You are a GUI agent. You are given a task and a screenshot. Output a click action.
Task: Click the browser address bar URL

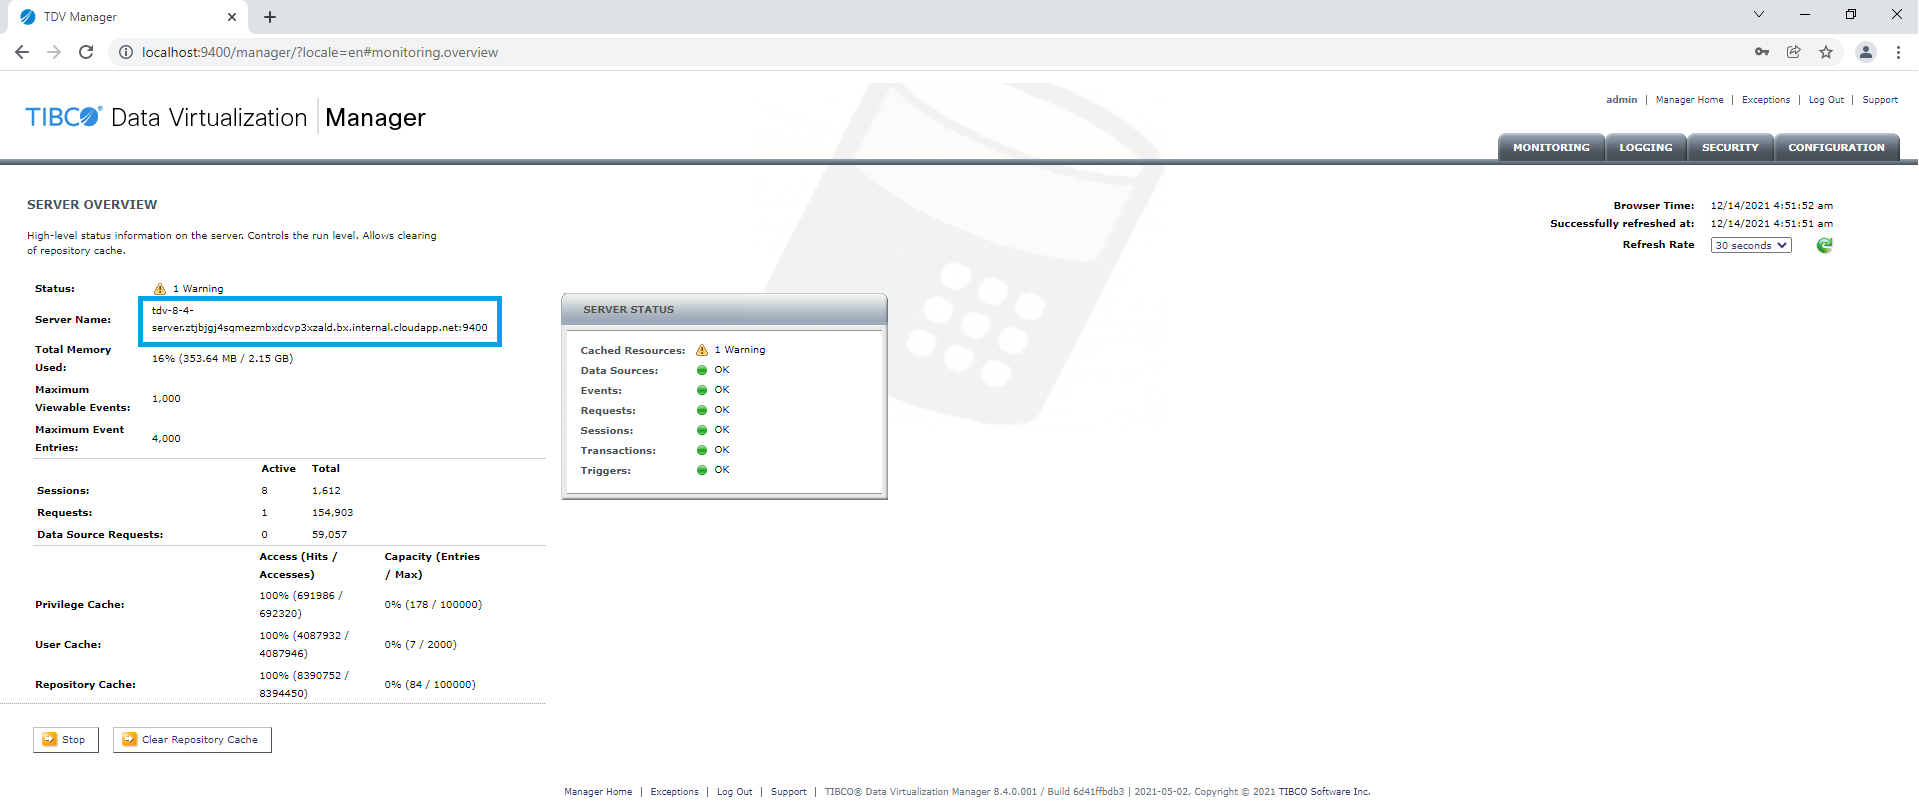point(320,52)
